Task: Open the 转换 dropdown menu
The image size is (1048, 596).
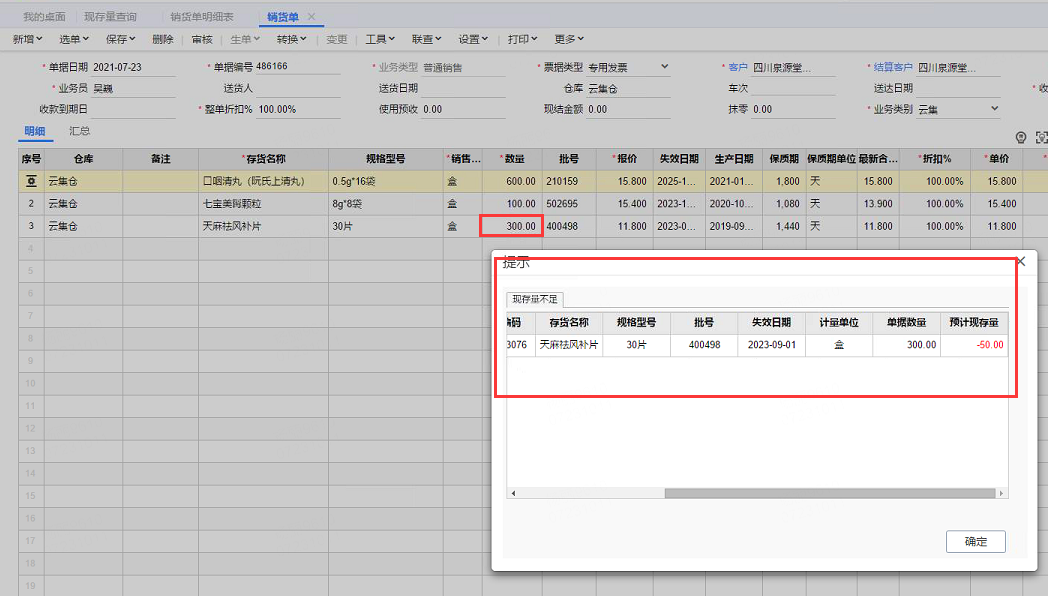Action: [x=291, y=39]
